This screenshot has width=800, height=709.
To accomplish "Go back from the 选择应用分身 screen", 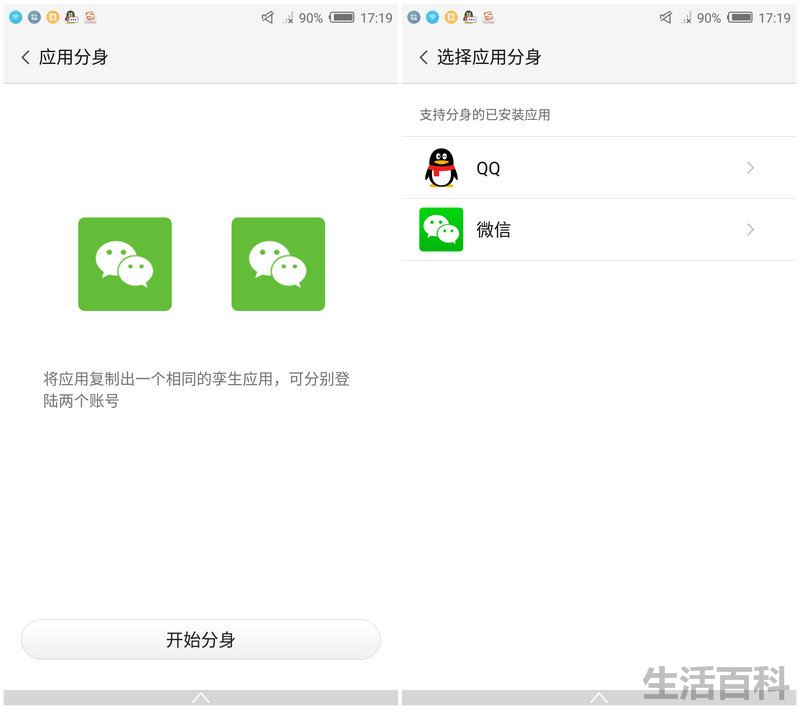I will click(423, 57).
